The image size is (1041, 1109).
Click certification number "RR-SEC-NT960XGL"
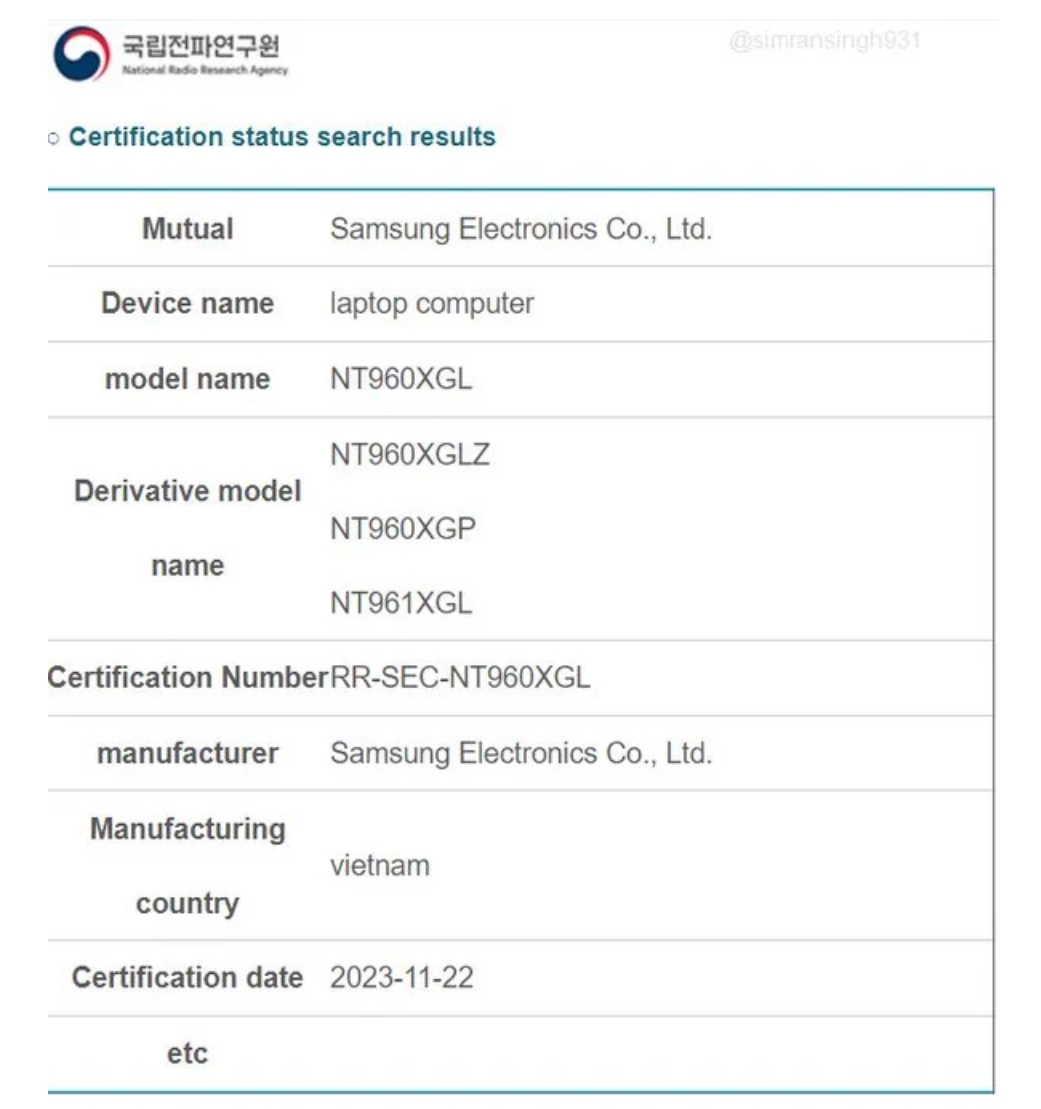[x=460, y=678]
